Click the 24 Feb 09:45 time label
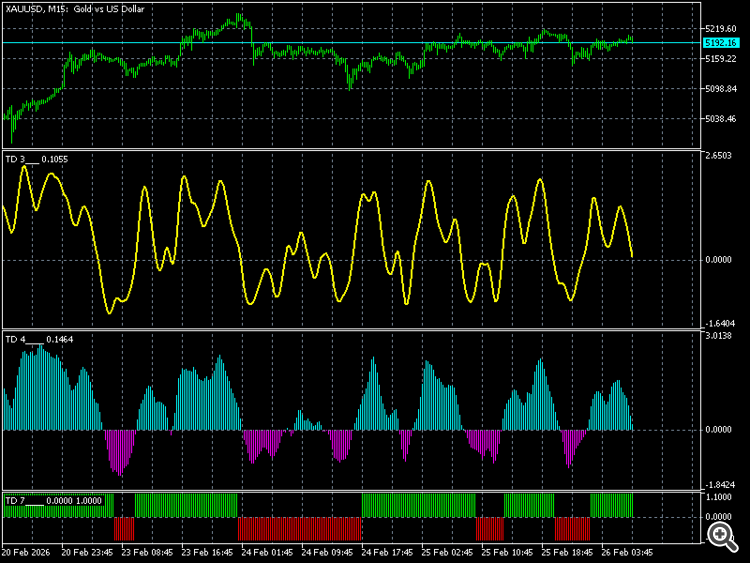This screenshot has width=750, height=563. coord(327,552)
